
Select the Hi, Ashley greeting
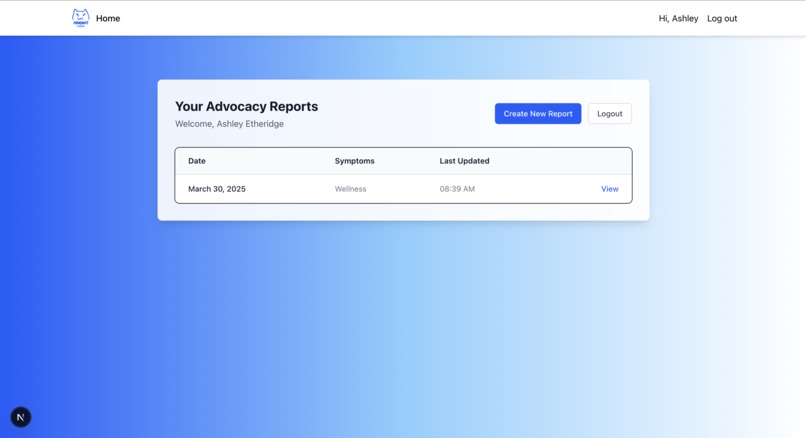click(x=678, y=19)
